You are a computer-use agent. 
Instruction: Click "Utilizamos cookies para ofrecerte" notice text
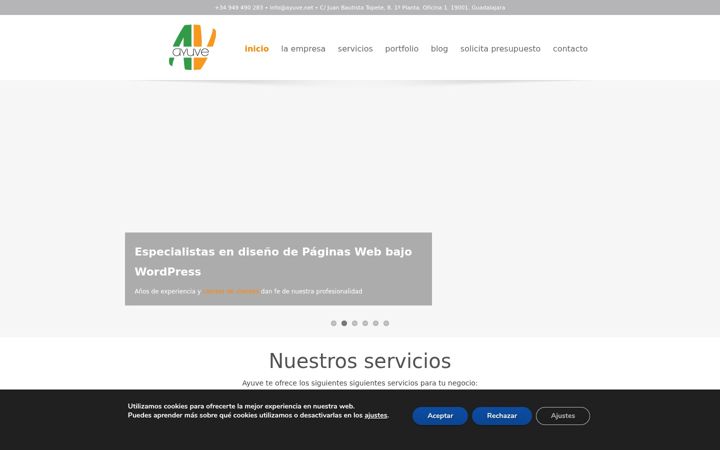tap(241, 406)
